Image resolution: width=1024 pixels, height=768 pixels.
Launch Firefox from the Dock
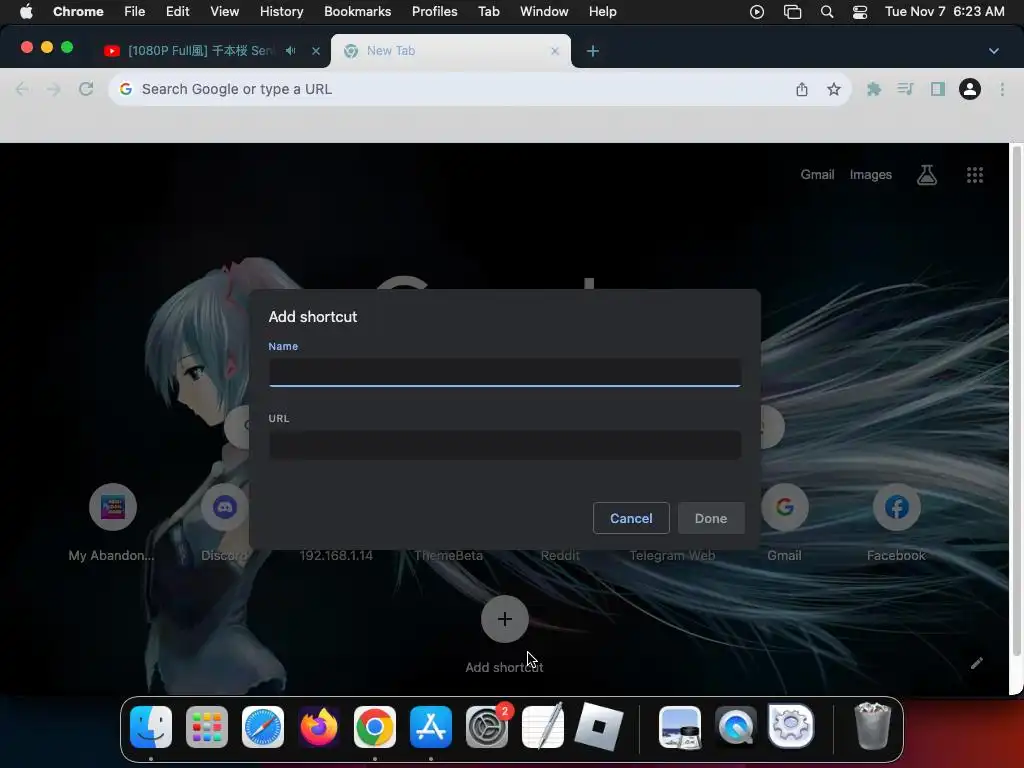[x=319, y=727]
